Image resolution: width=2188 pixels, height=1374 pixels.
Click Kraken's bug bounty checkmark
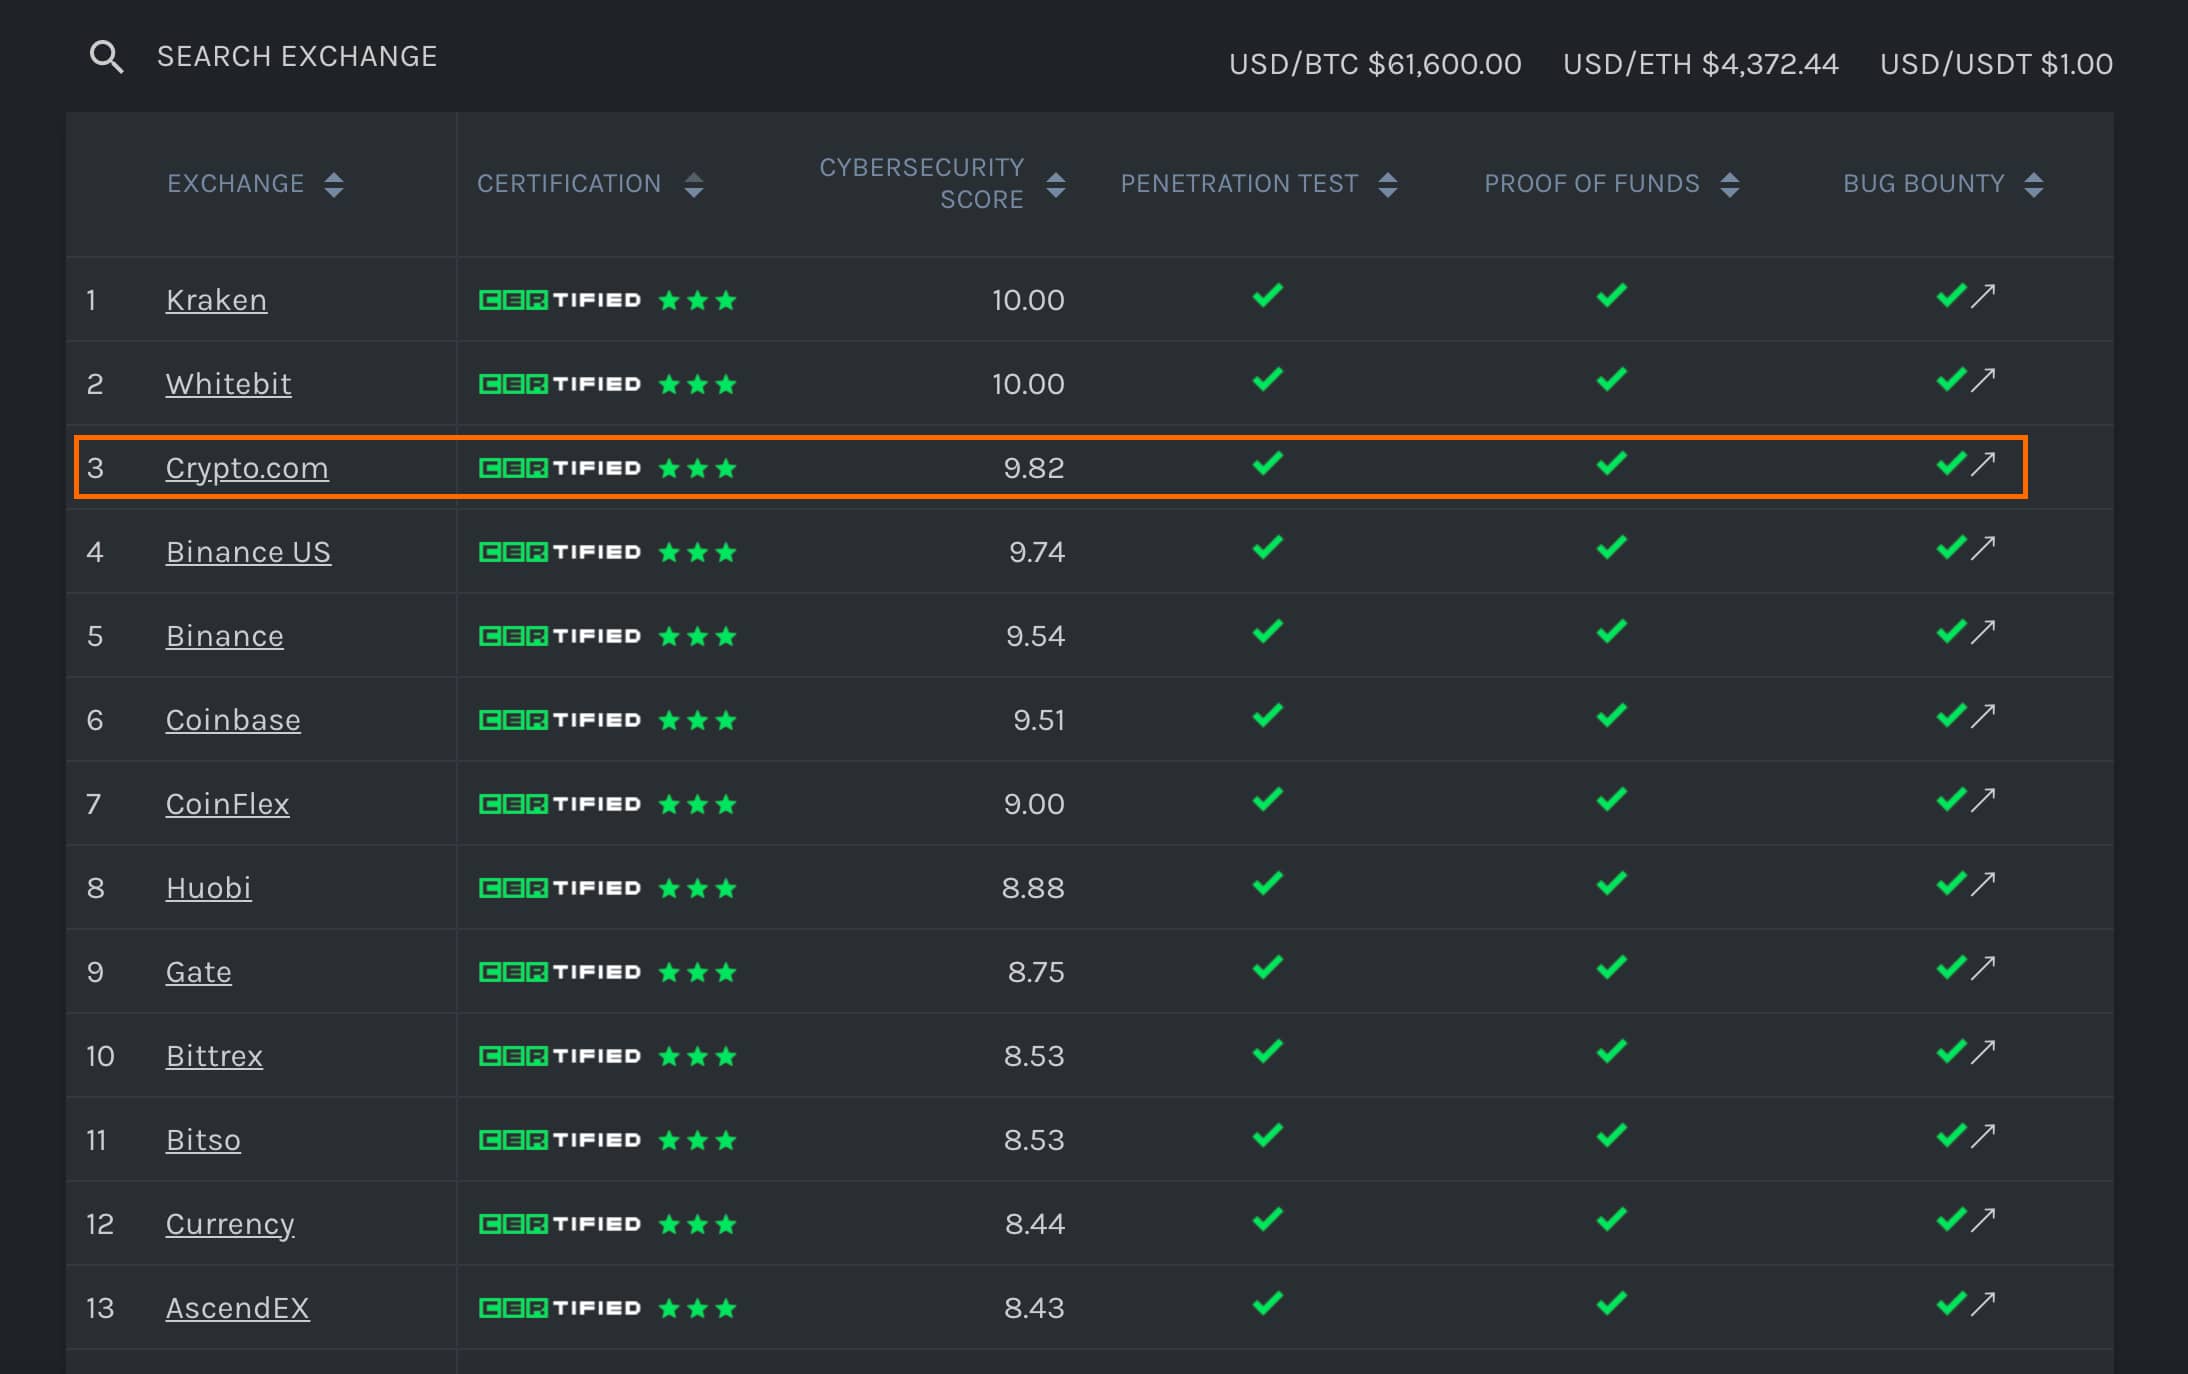(x=1951, y=296)
